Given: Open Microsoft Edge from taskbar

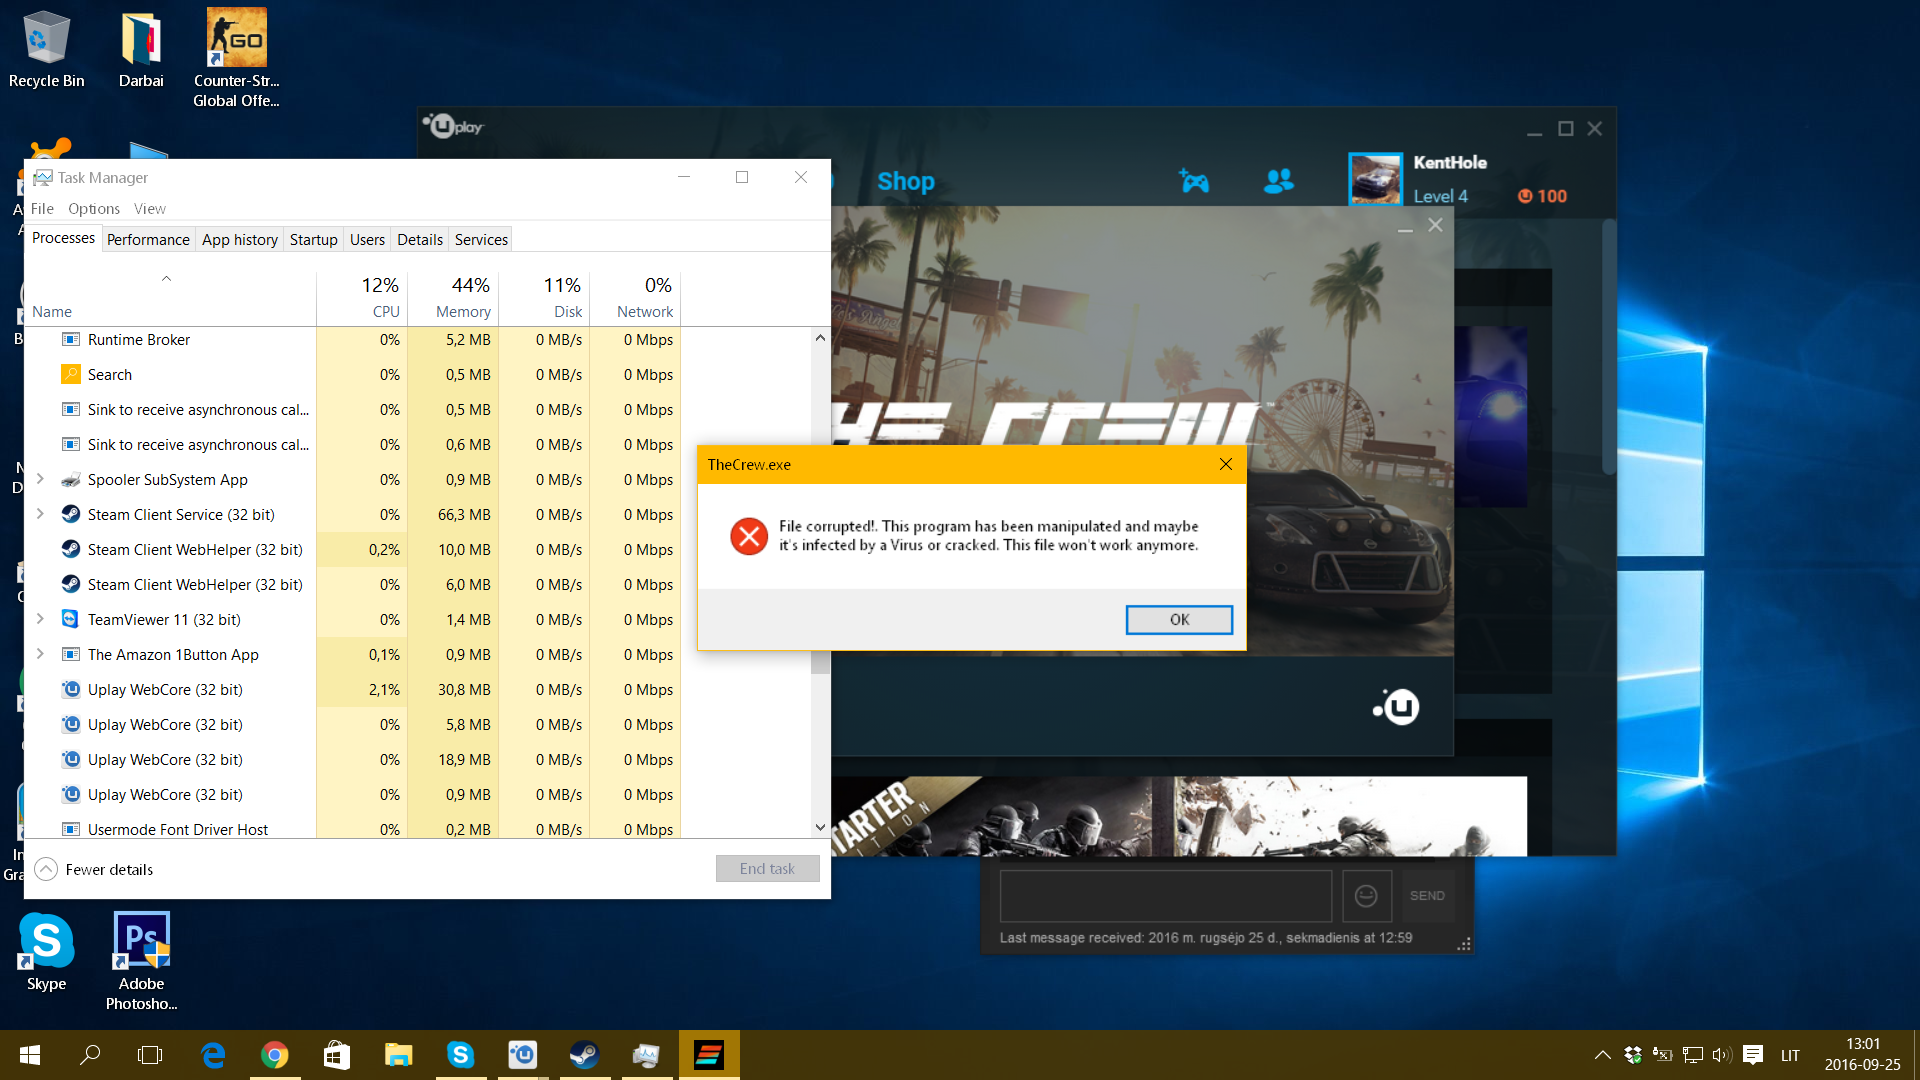Looking at the screenshot, I should [213, 1055].
